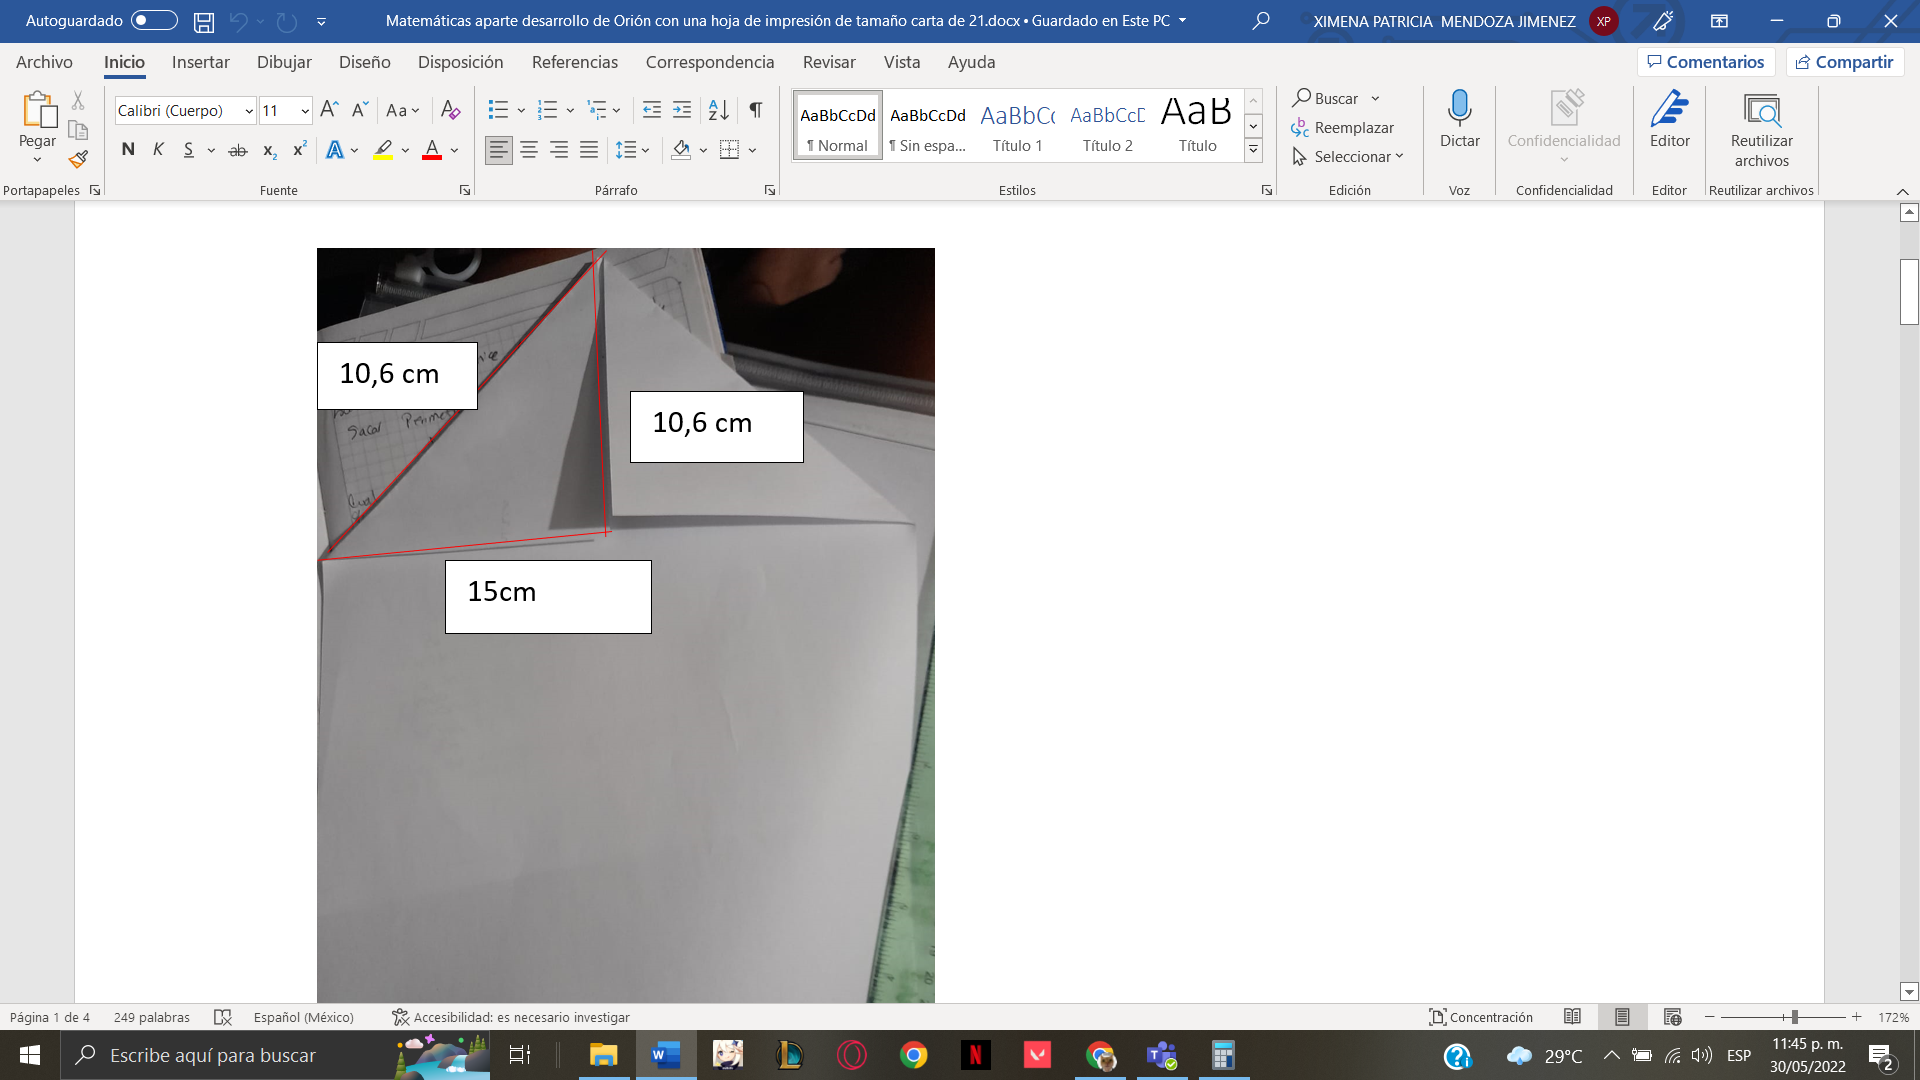Apply italic formatting using the K icon
Viewport: 1920px width, 1080px height.
(158, 149)
